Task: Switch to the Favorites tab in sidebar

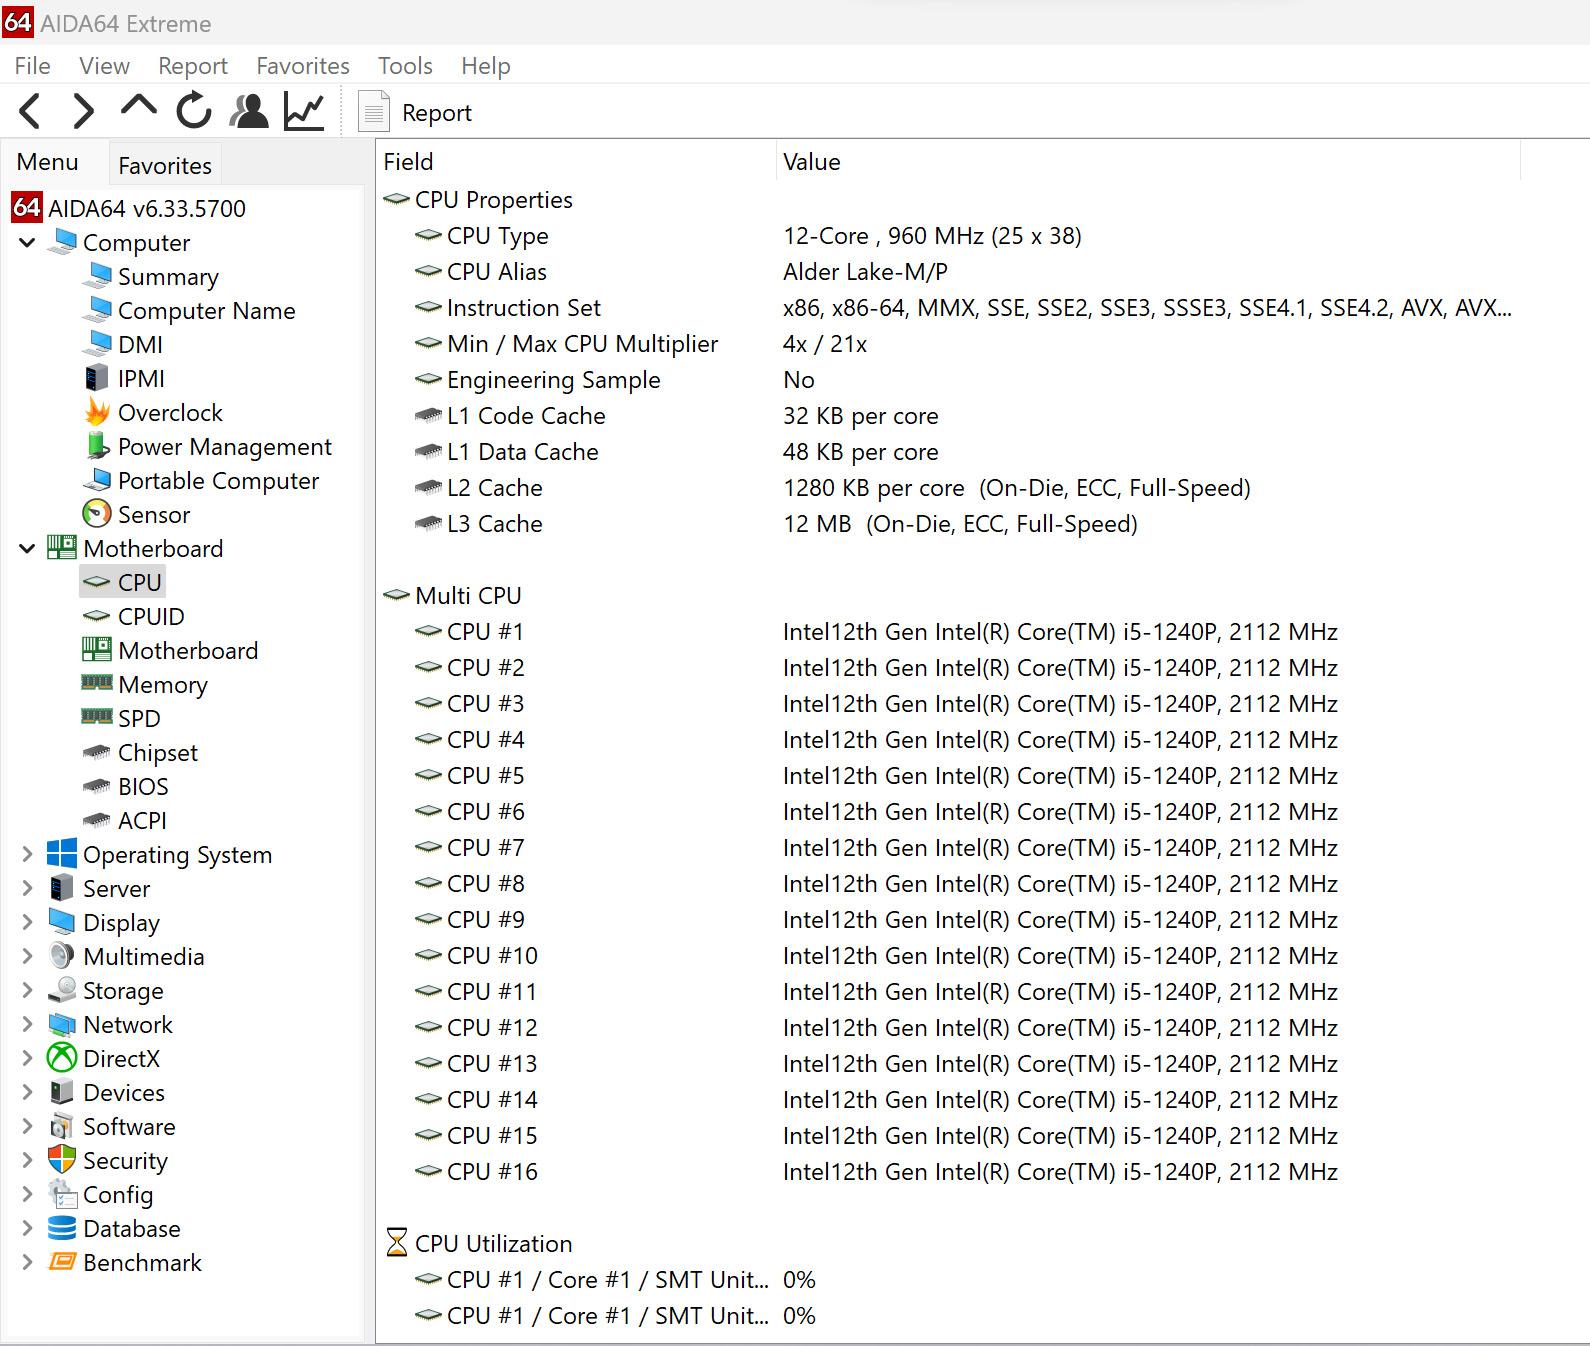Action: (165, 165)
